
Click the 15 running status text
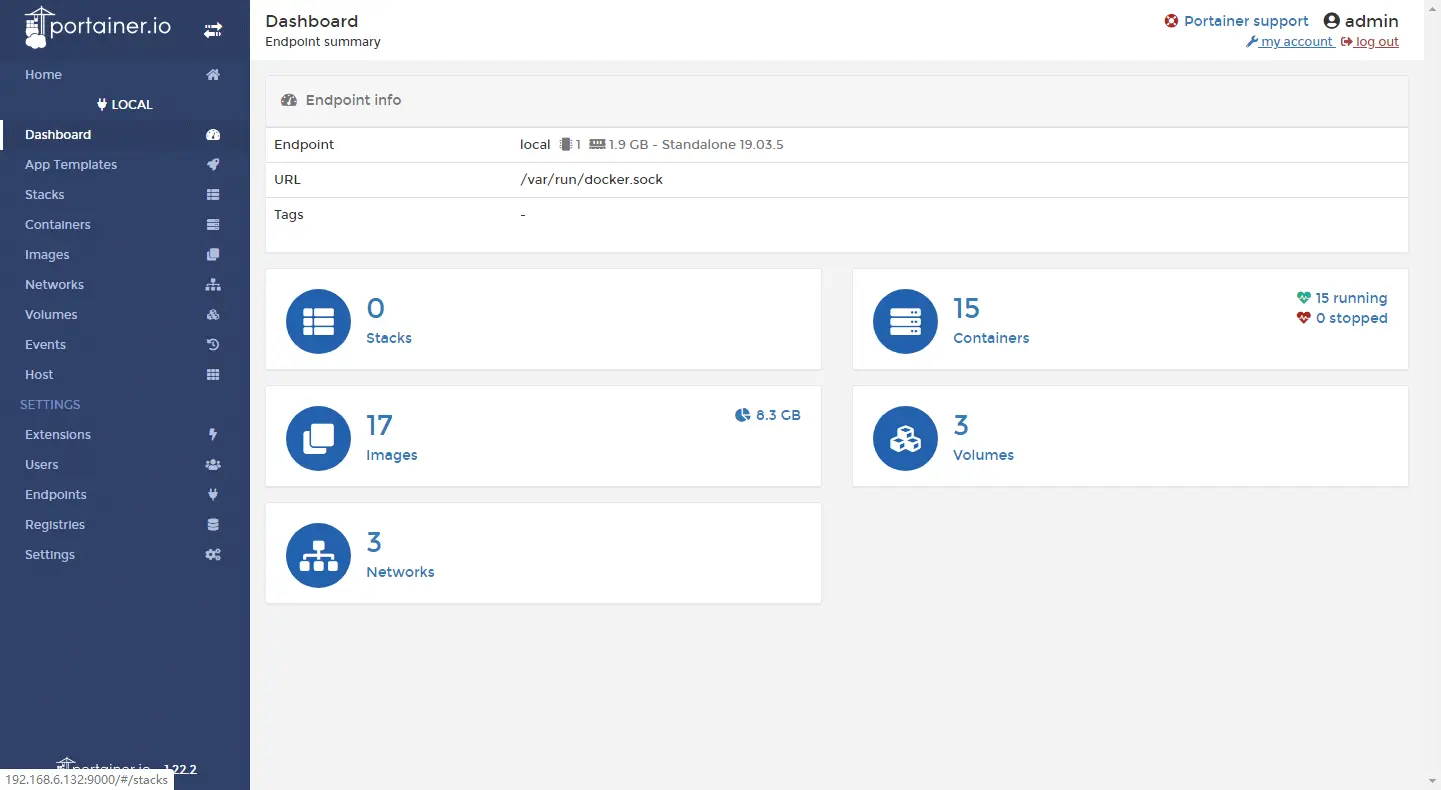click(x=1351, y=298)
